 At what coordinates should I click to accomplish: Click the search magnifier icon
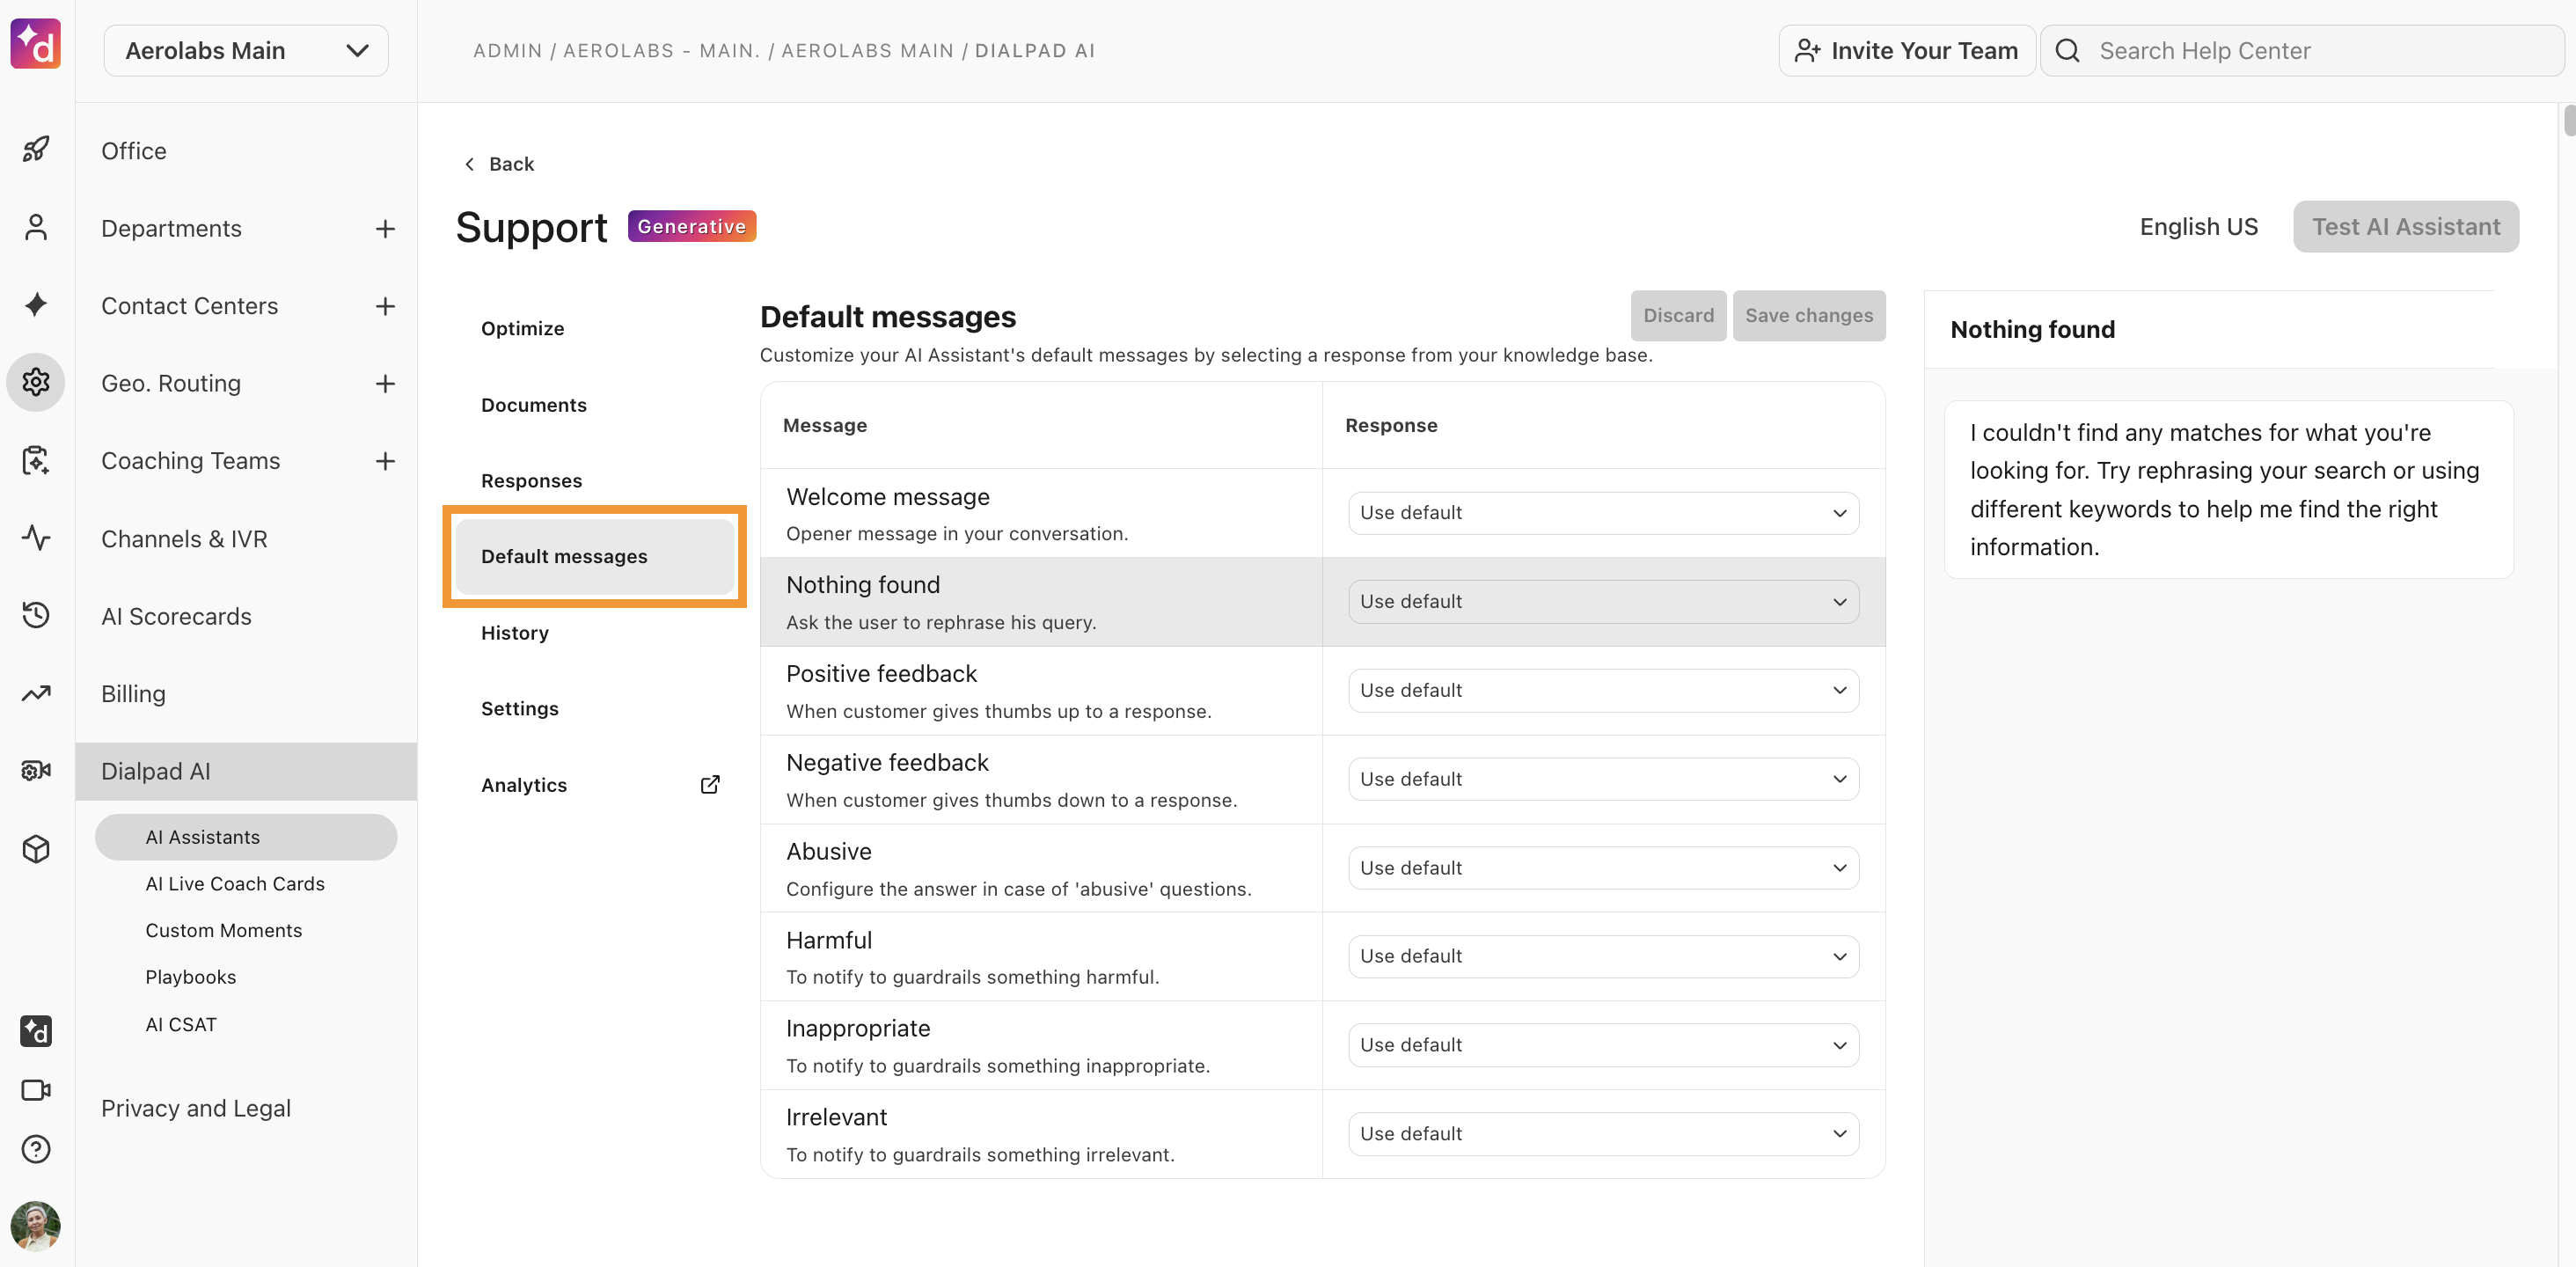[x=2068, y=51]
